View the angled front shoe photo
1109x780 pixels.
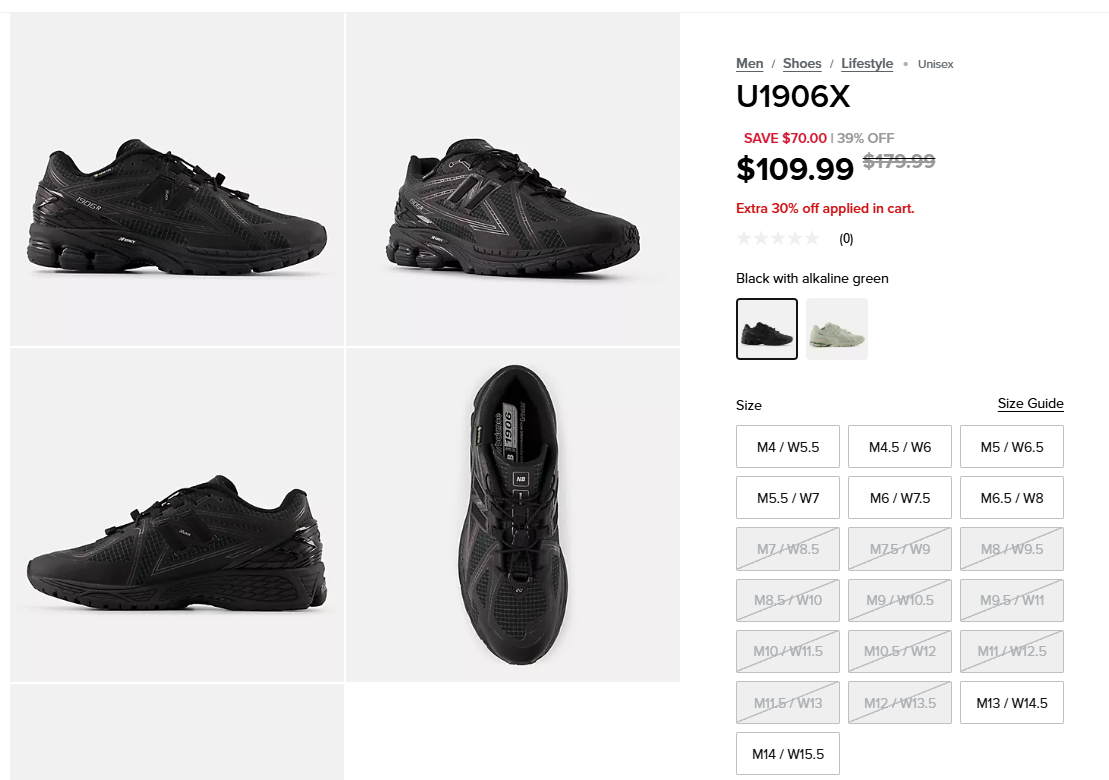pyautogui.click(x=513, y=180)
